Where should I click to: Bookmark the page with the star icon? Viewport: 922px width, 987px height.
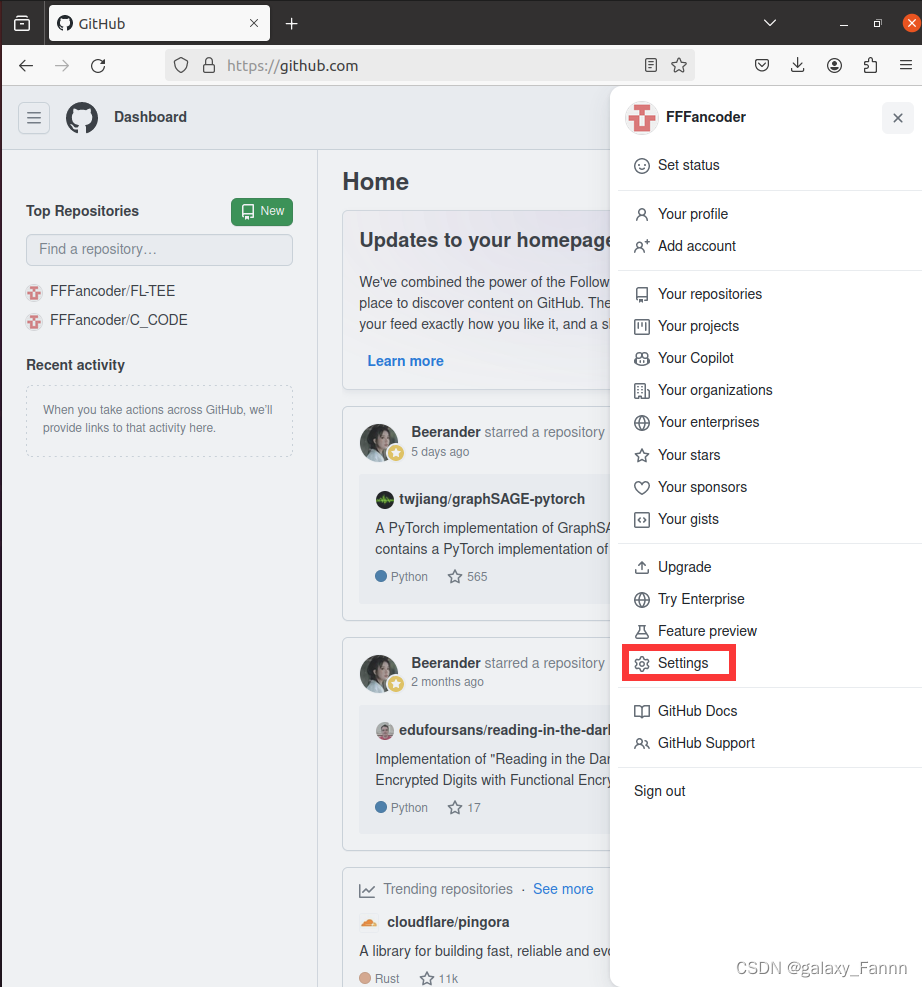(x=679, y=65)
